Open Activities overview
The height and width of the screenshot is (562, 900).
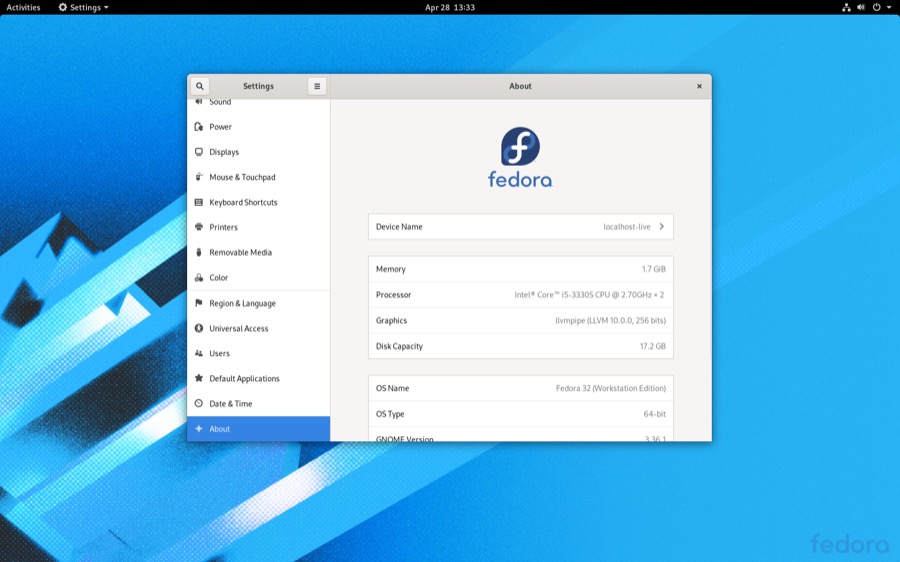[x=24, y=7]
